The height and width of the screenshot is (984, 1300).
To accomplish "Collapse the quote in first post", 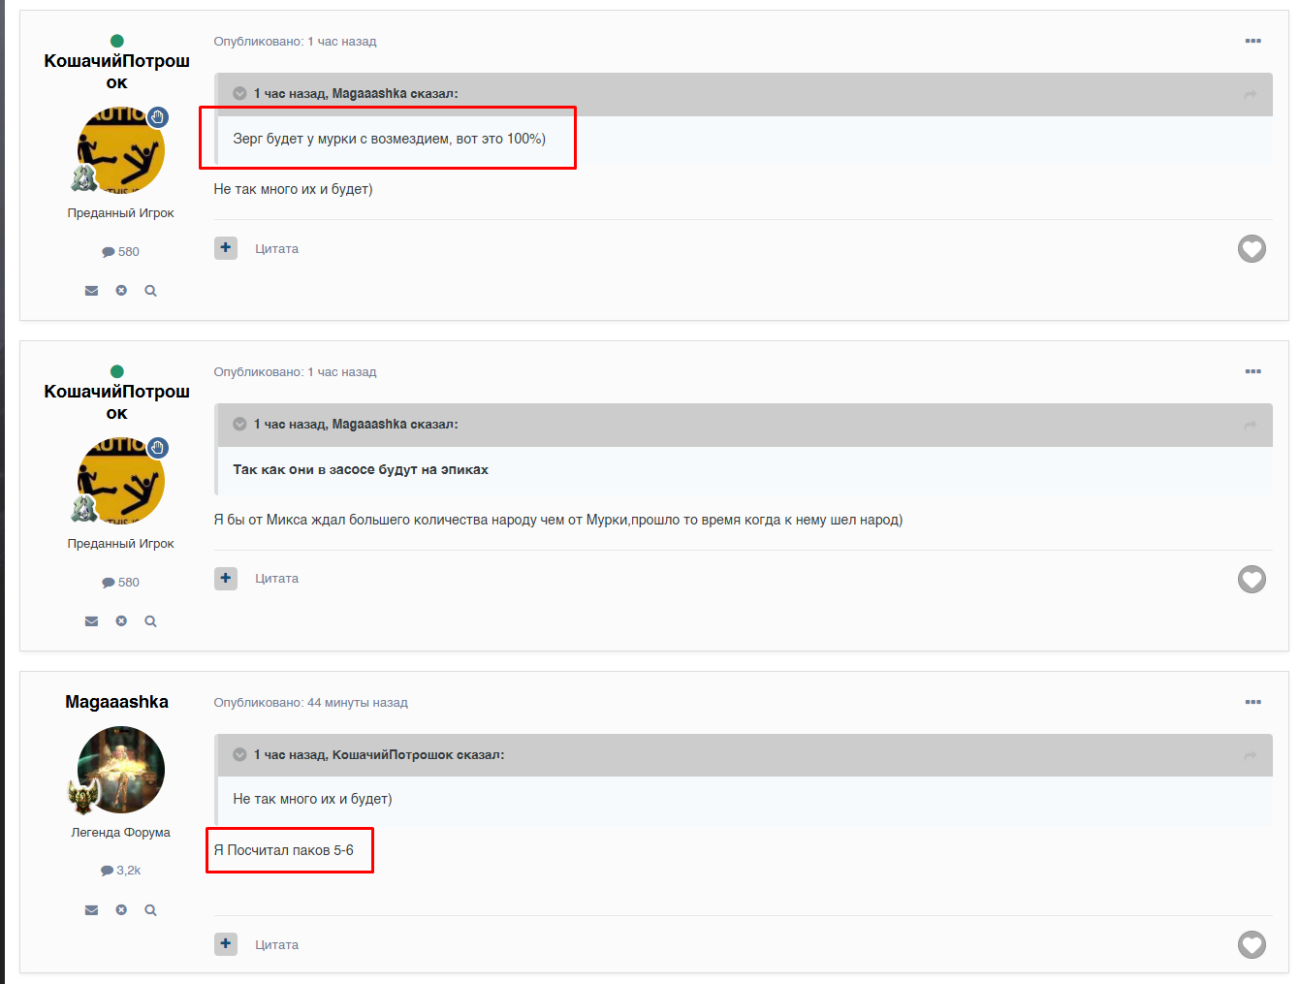I will [x=240, y=94].
